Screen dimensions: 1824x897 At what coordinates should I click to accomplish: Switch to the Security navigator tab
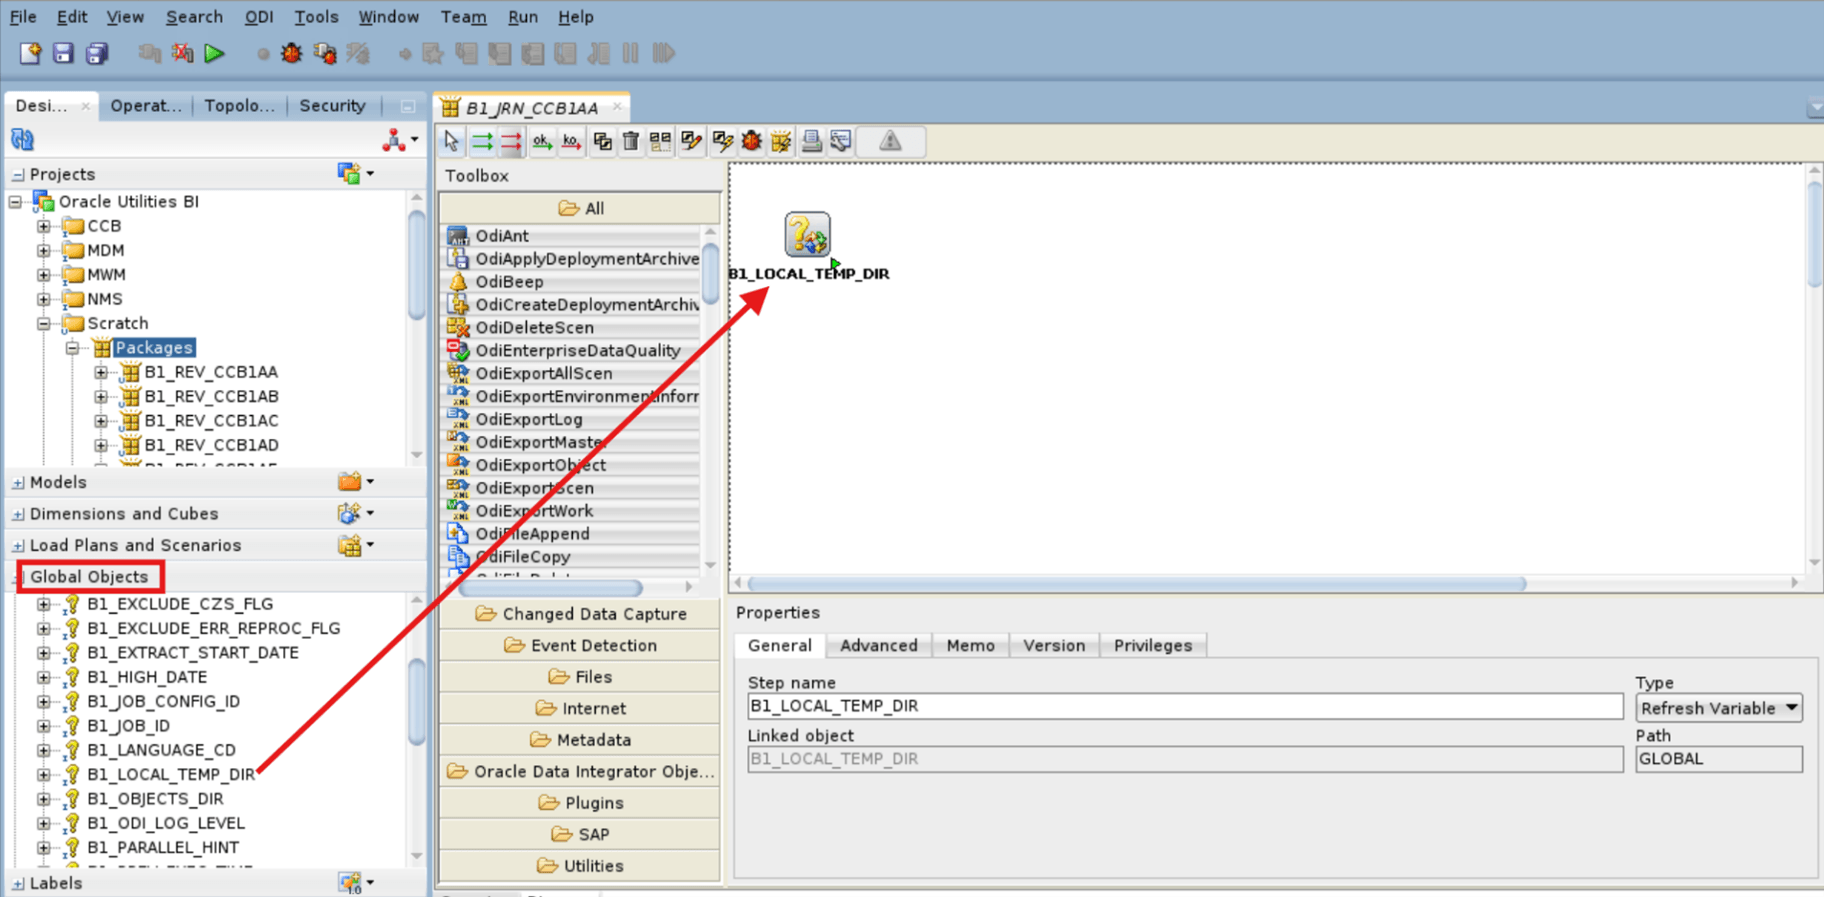click(333, 106)
